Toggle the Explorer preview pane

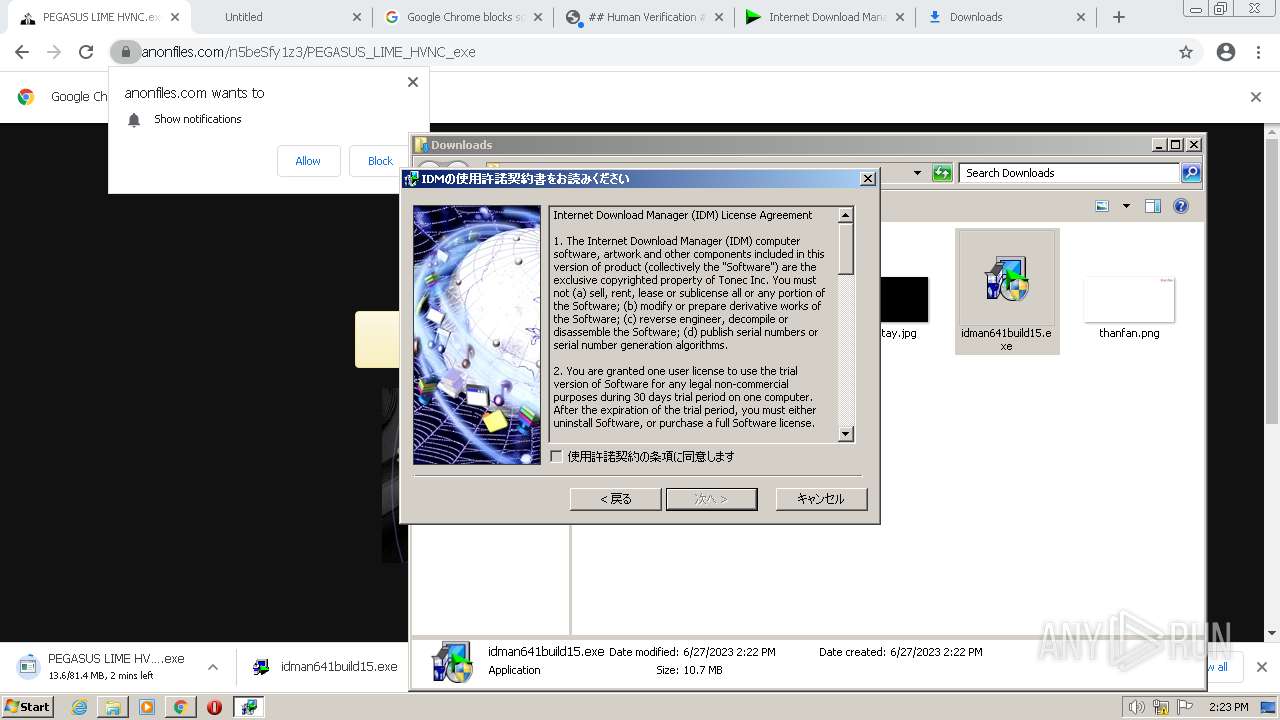[1153, 206]
